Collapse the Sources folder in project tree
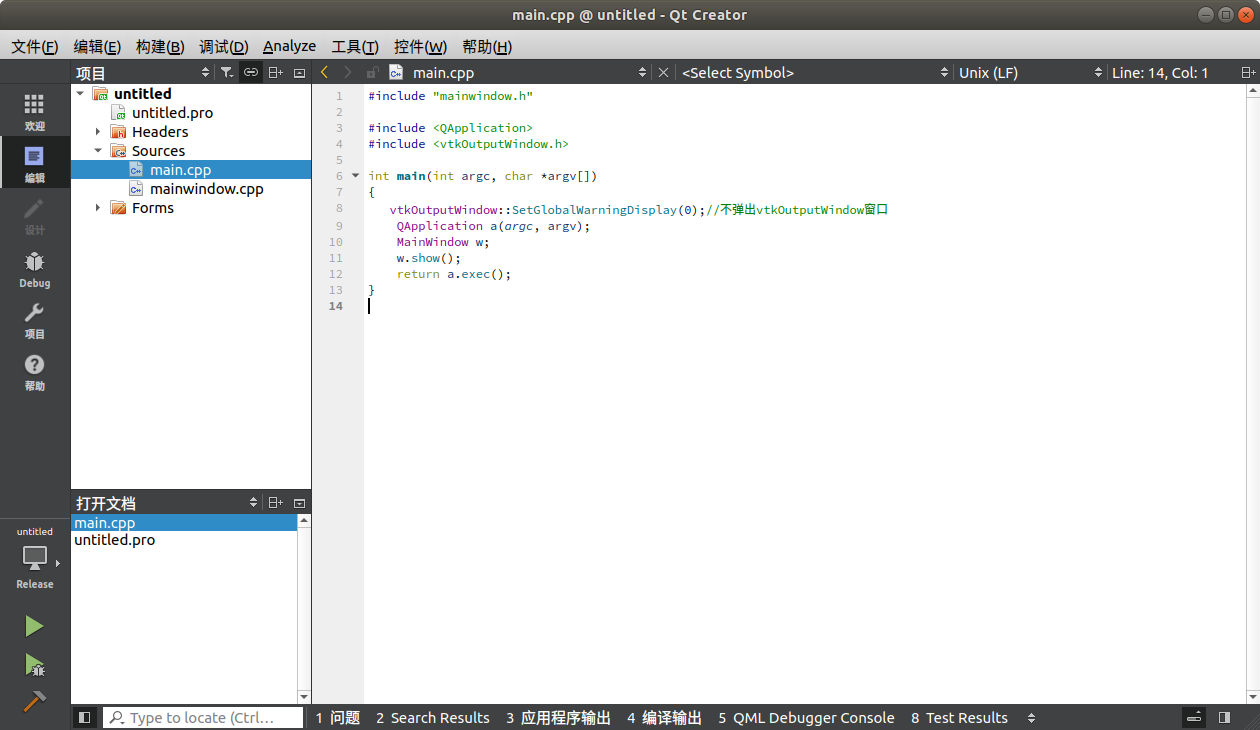This screenshot has width=1260, height=730. [x=98, y=150]
